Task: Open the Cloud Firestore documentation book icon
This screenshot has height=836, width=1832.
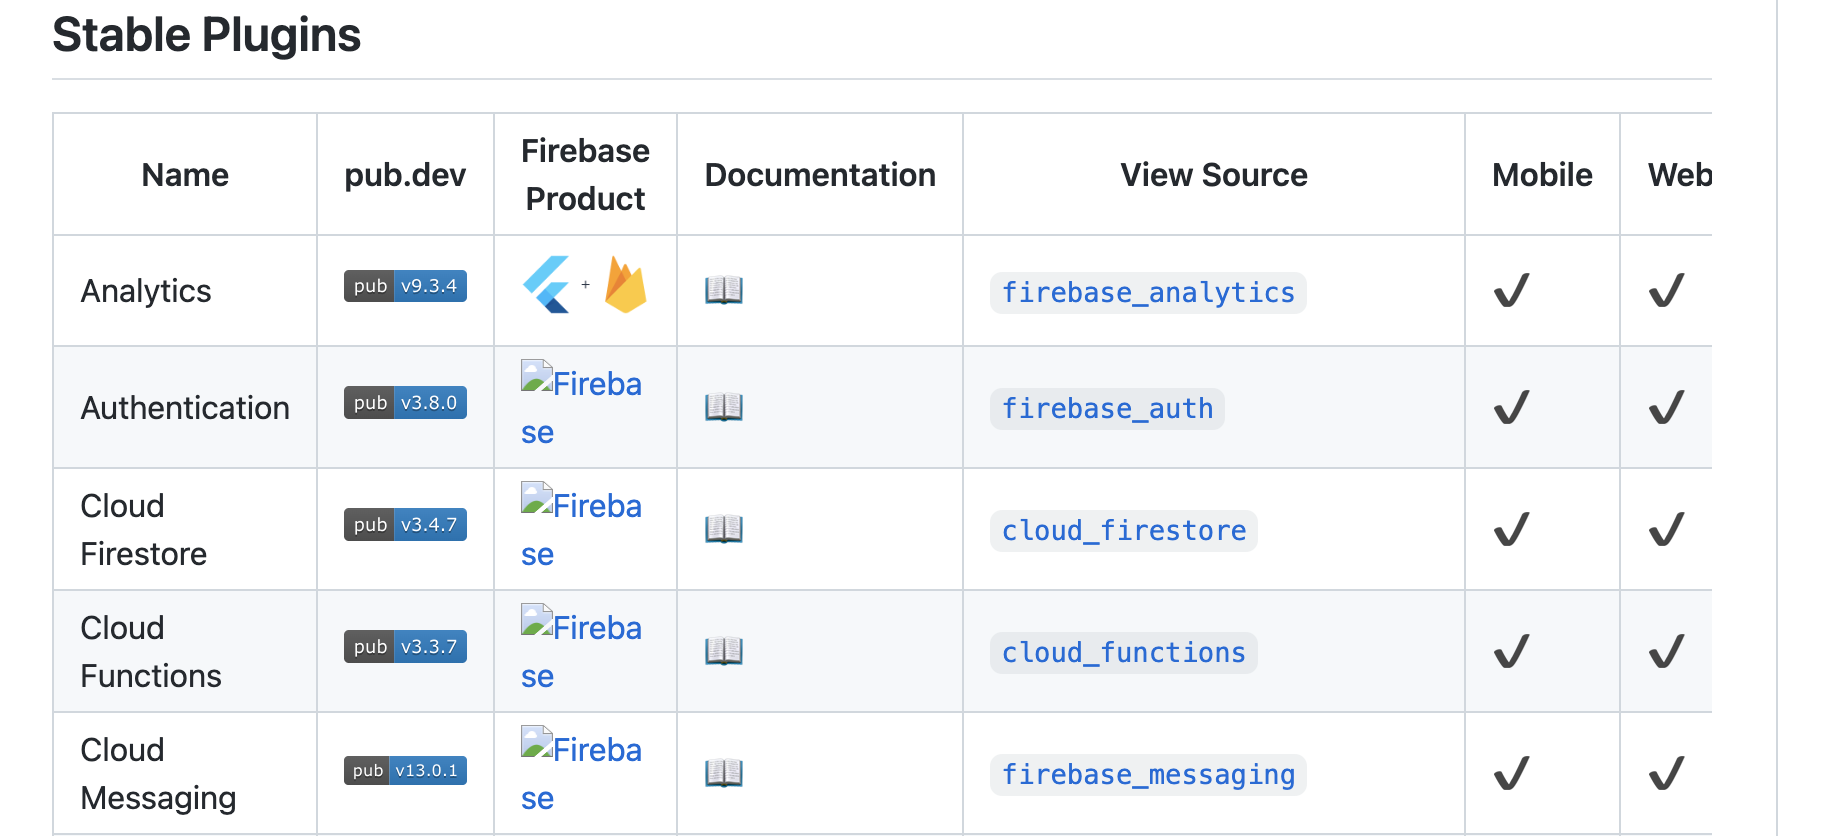Action: pos(723,529)
